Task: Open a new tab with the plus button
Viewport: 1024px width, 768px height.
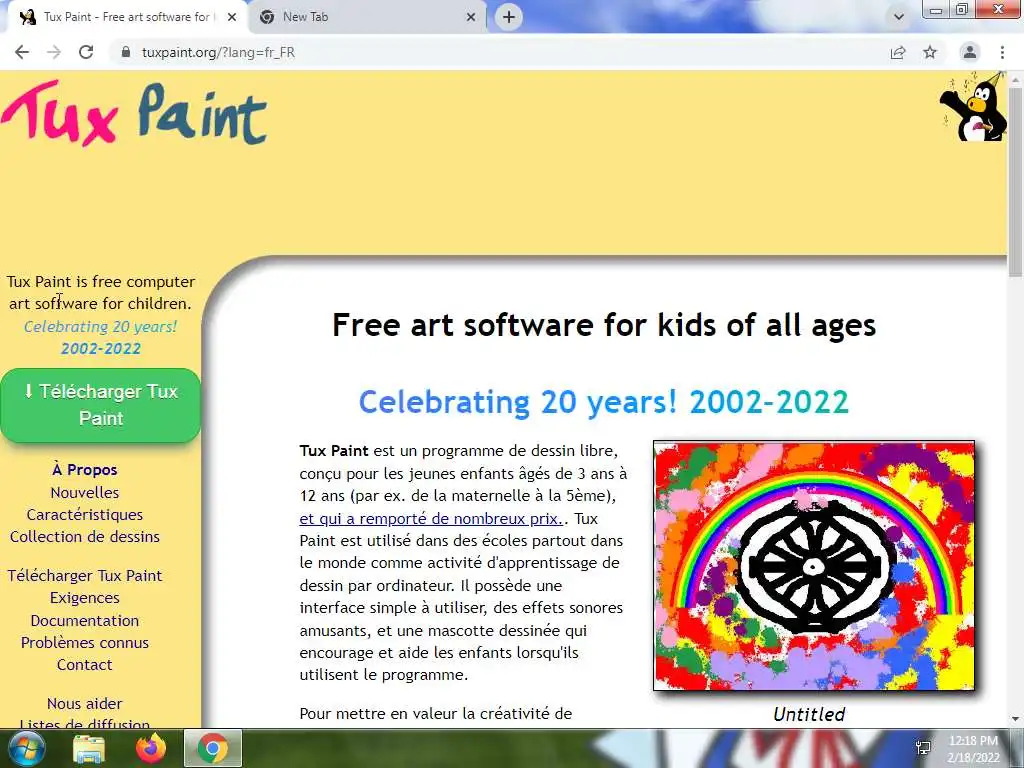Action: point(509,17)
